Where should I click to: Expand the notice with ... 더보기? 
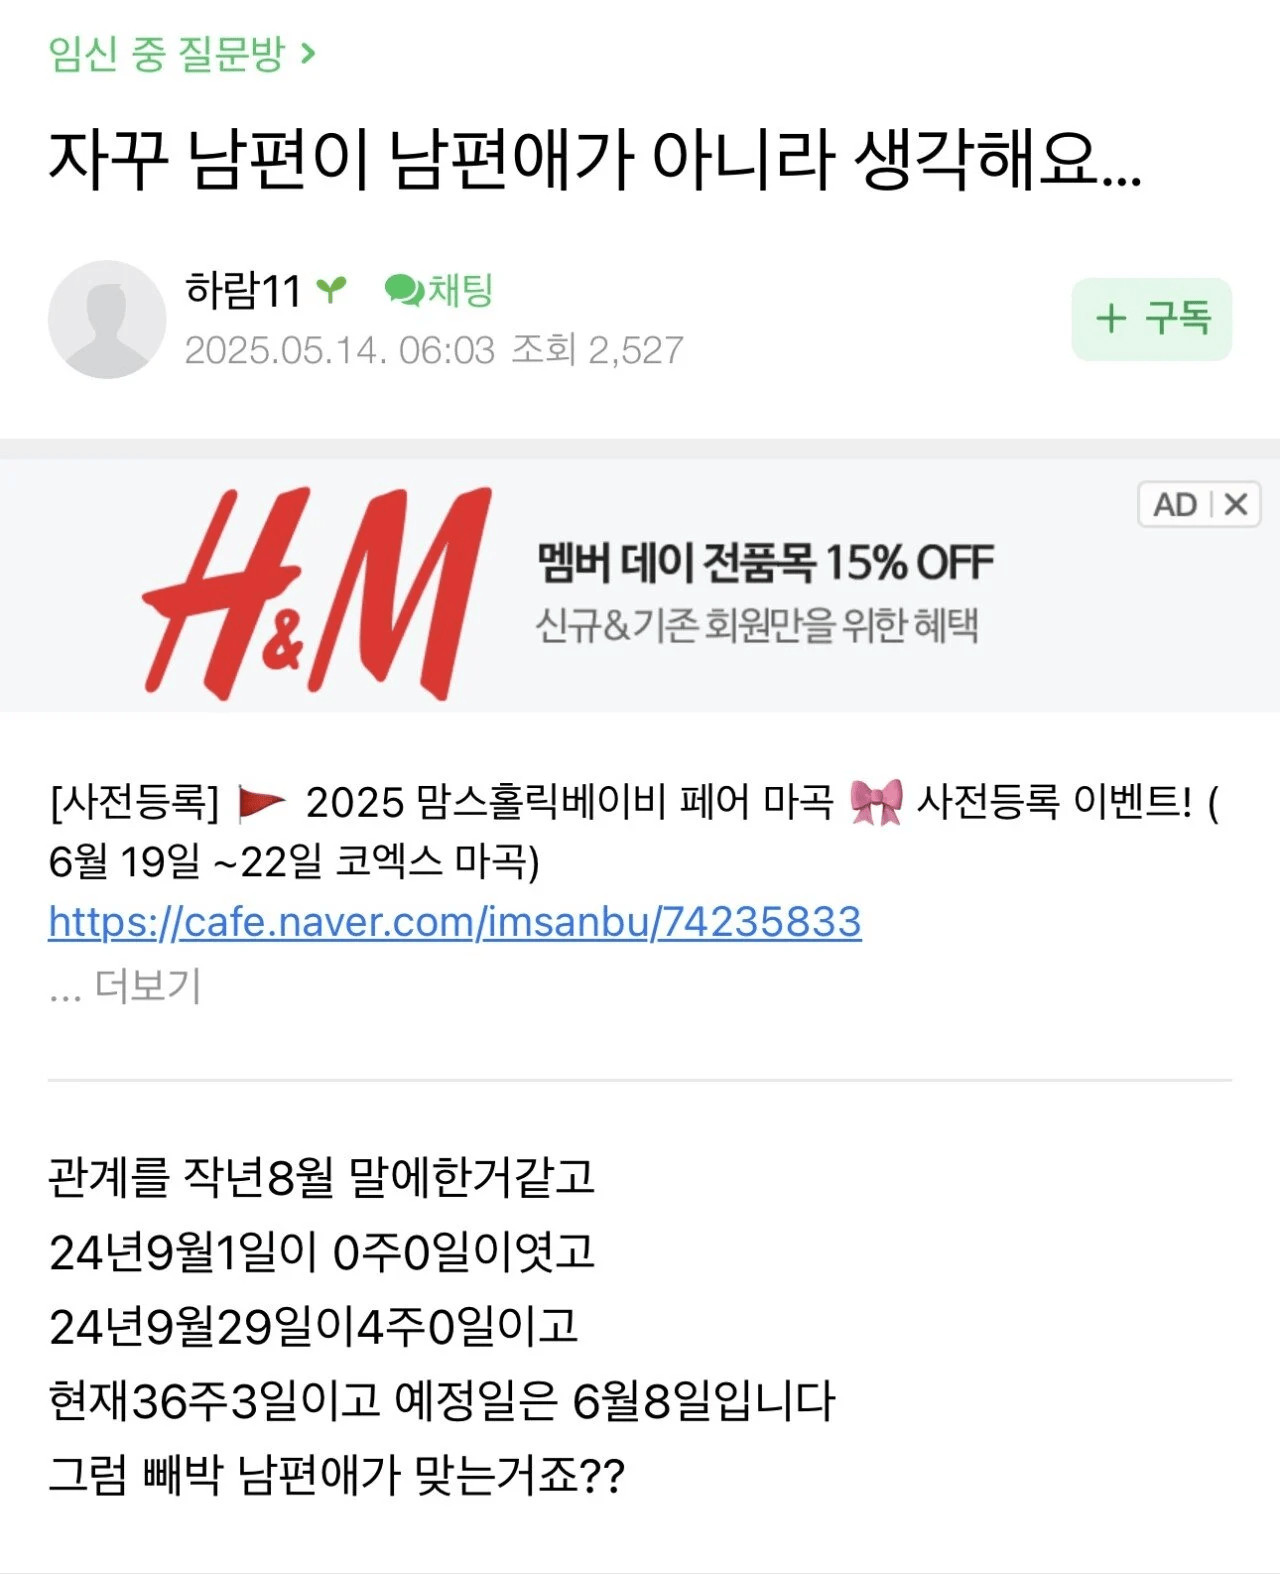(x=125, y=986)
